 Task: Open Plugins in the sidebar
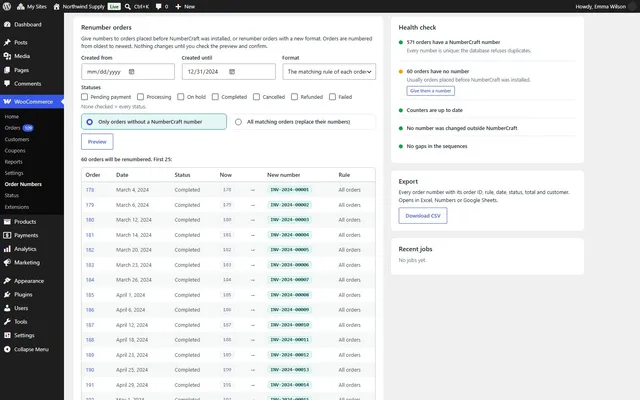pos(32,294)
